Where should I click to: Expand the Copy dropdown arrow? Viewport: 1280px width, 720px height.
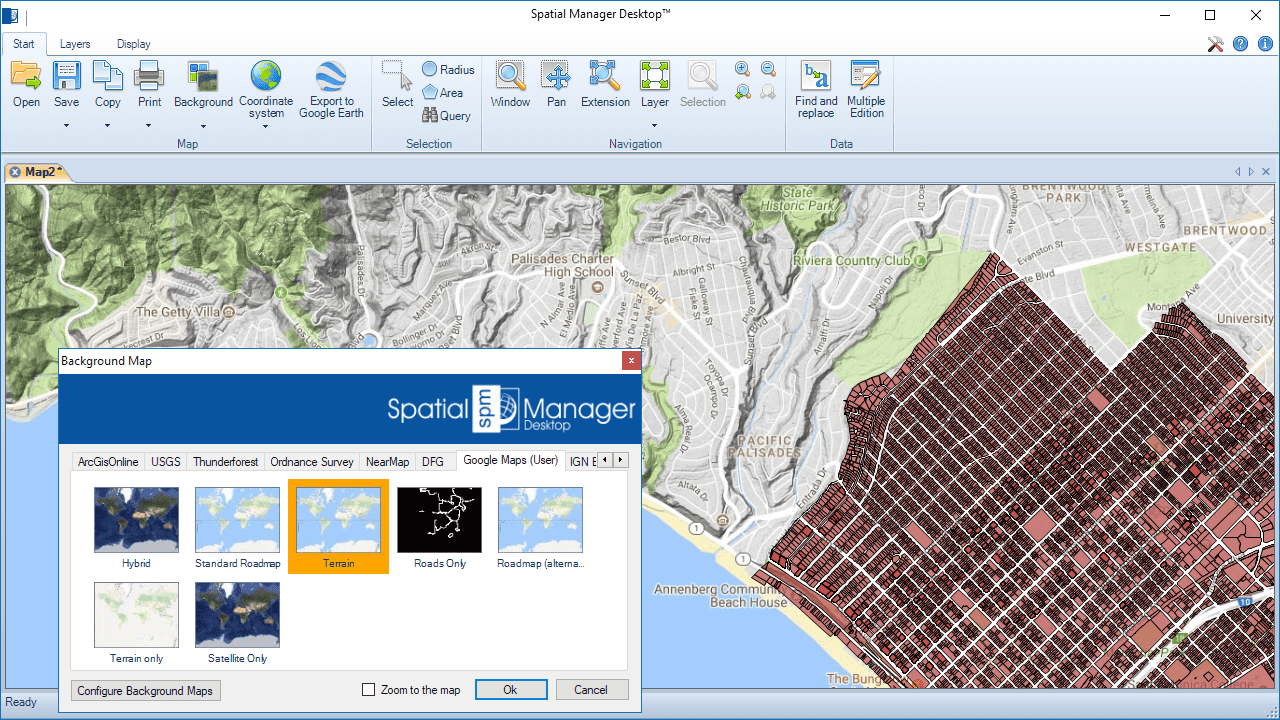pos(108,126)
